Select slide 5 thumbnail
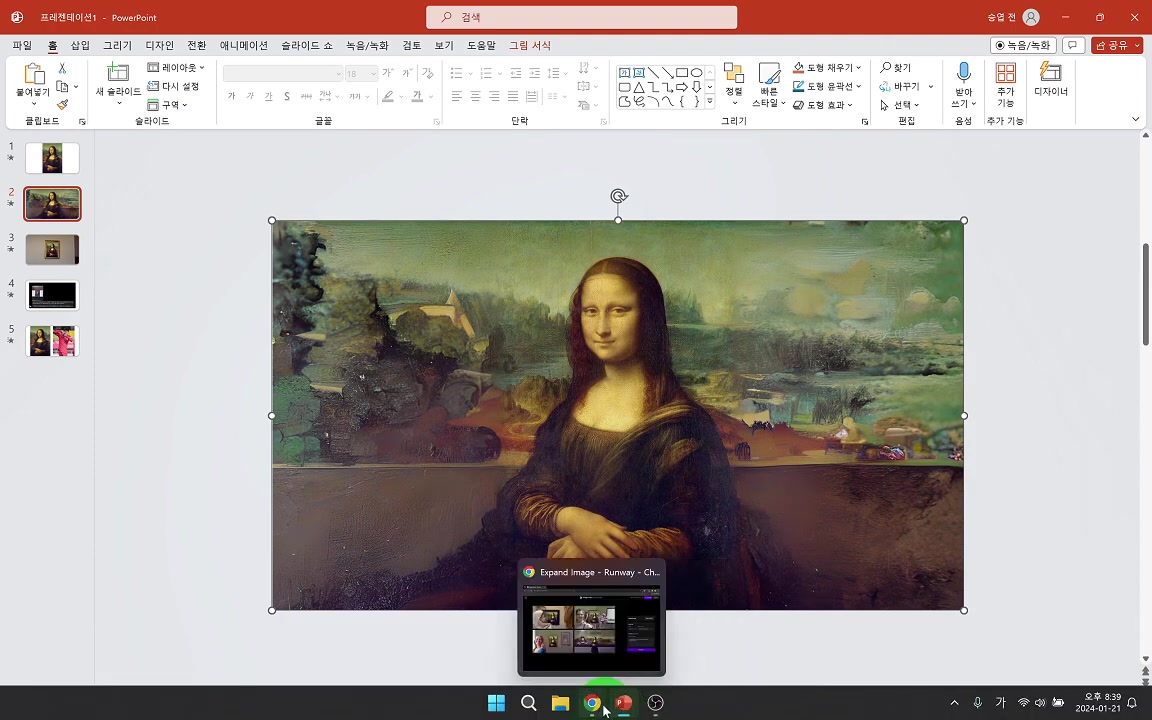 tap(52, 341)
